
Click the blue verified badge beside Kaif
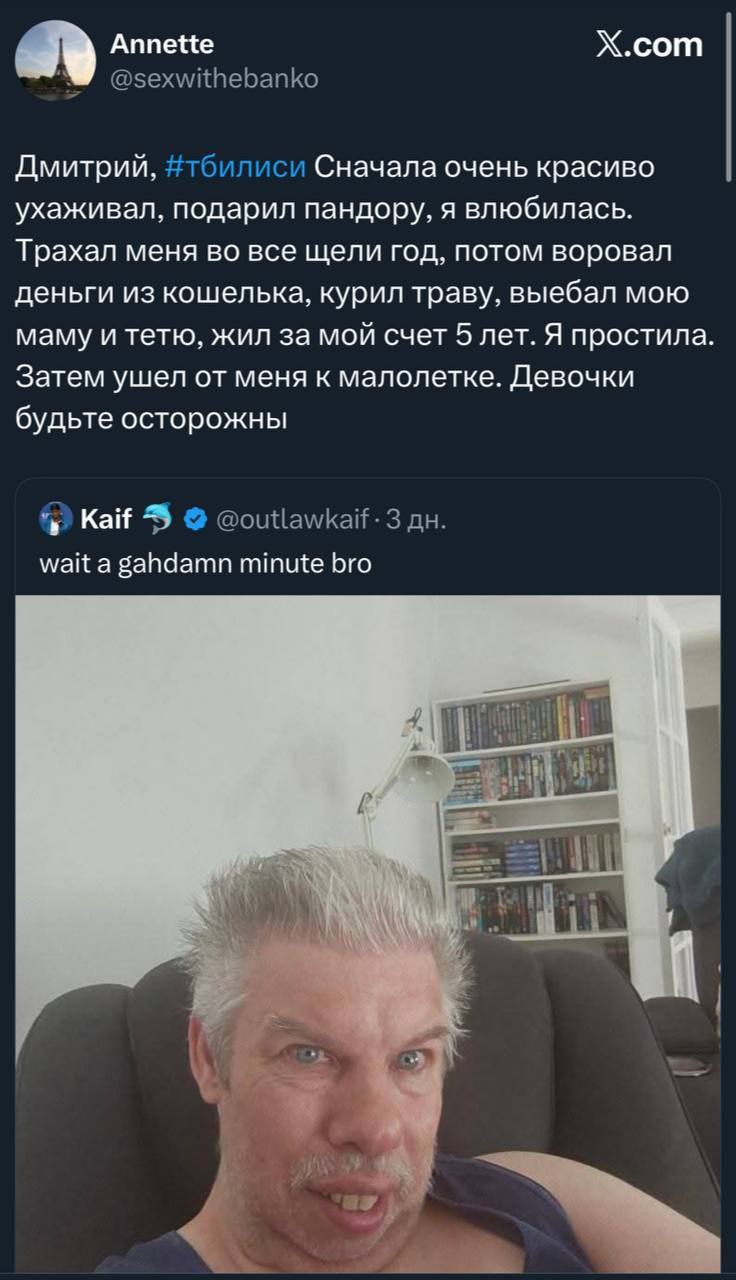[196, 519]
